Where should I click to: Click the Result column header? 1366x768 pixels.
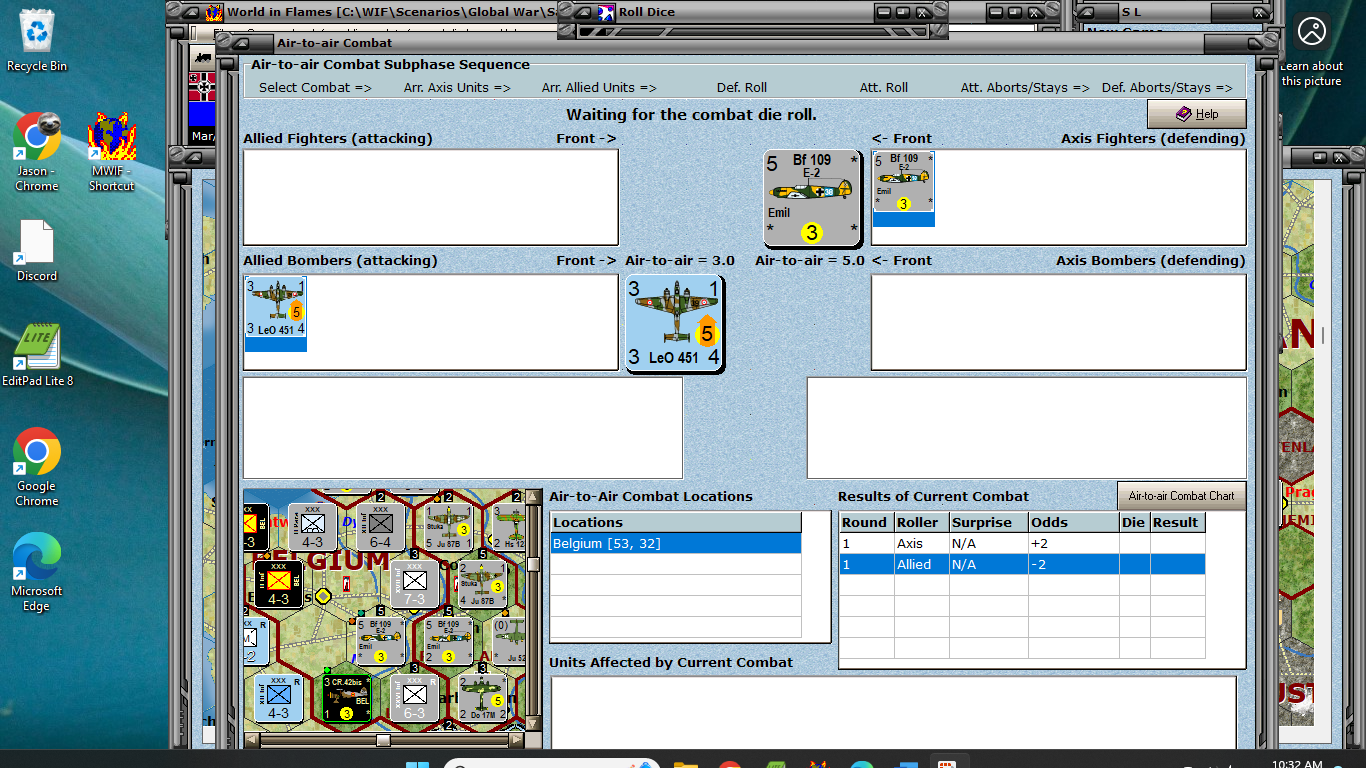(x=1177, y=522)
